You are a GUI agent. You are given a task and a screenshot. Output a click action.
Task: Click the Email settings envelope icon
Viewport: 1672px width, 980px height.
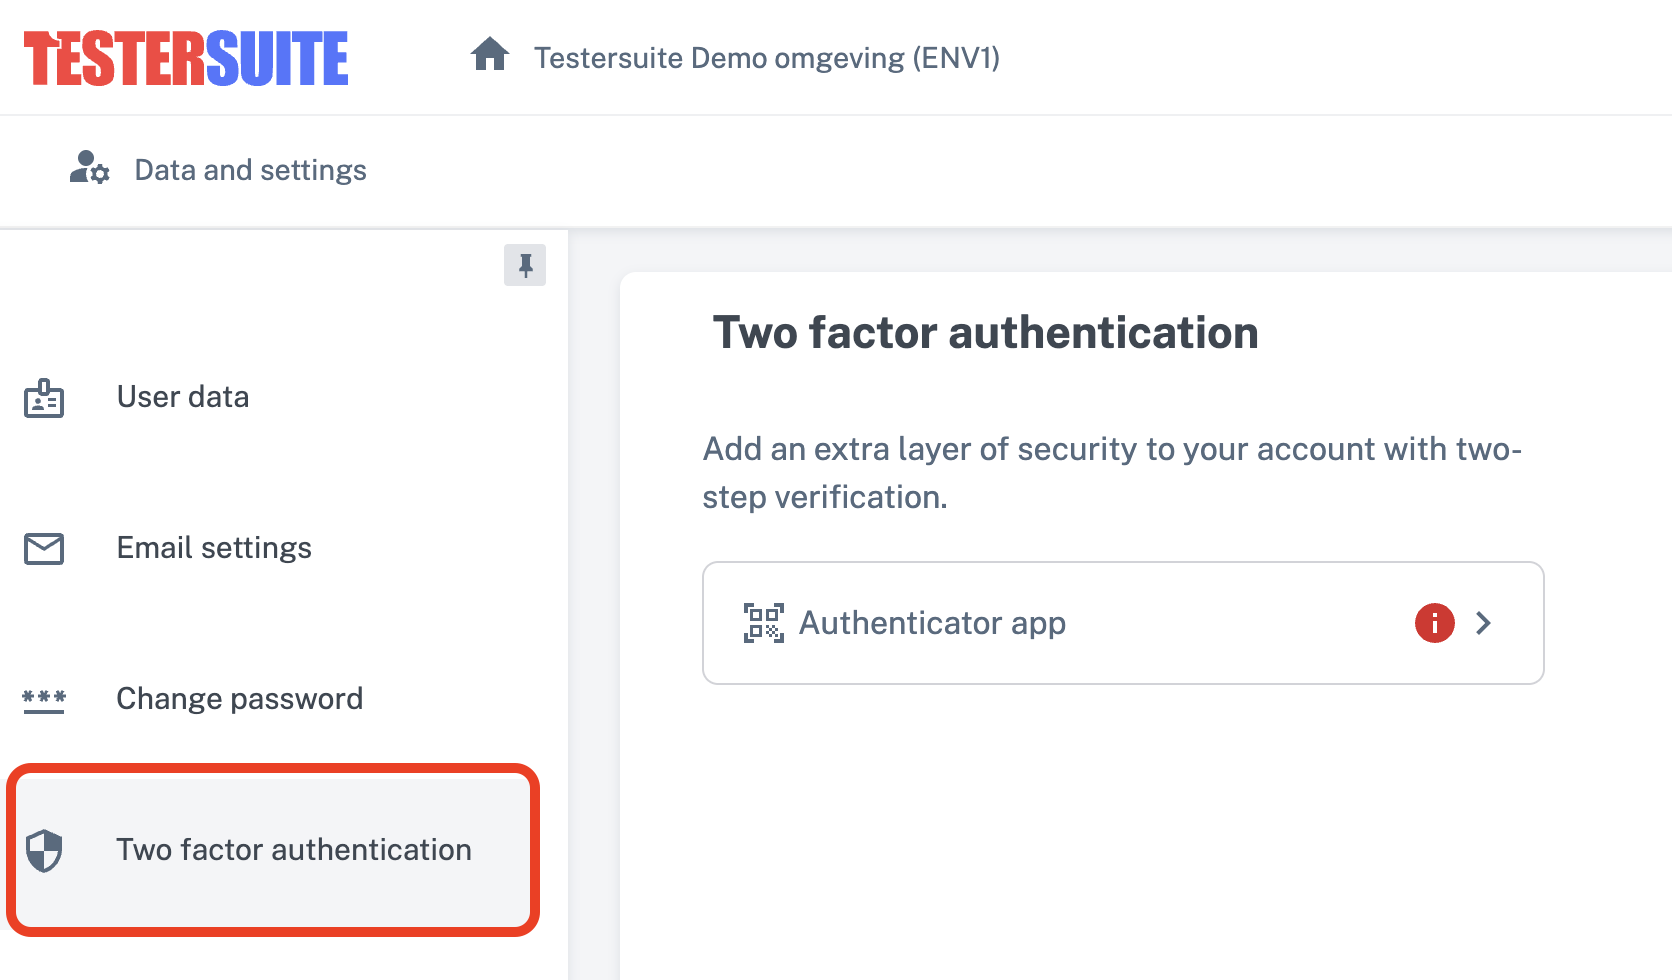pos(44,549)
